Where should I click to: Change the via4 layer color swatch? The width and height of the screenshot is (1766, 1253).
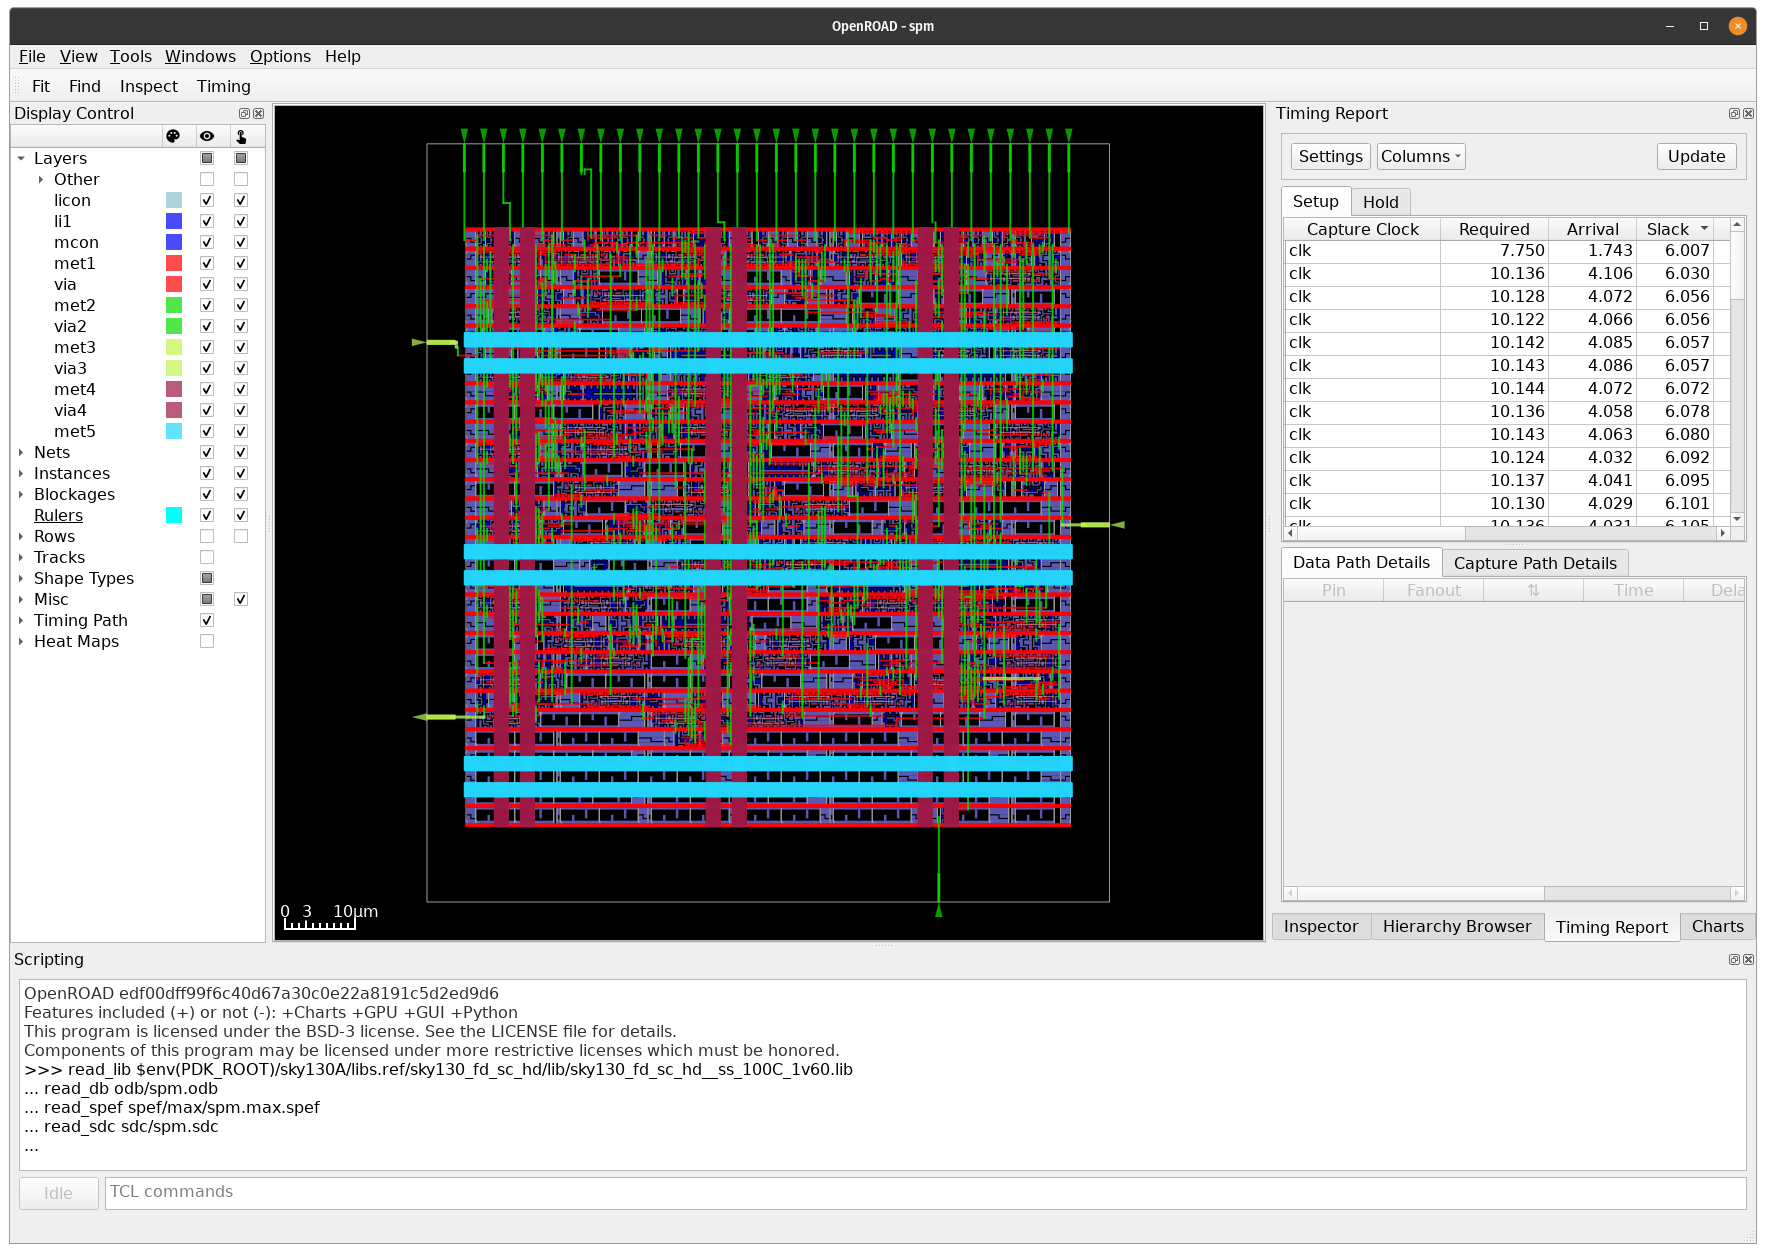[174, 410]
